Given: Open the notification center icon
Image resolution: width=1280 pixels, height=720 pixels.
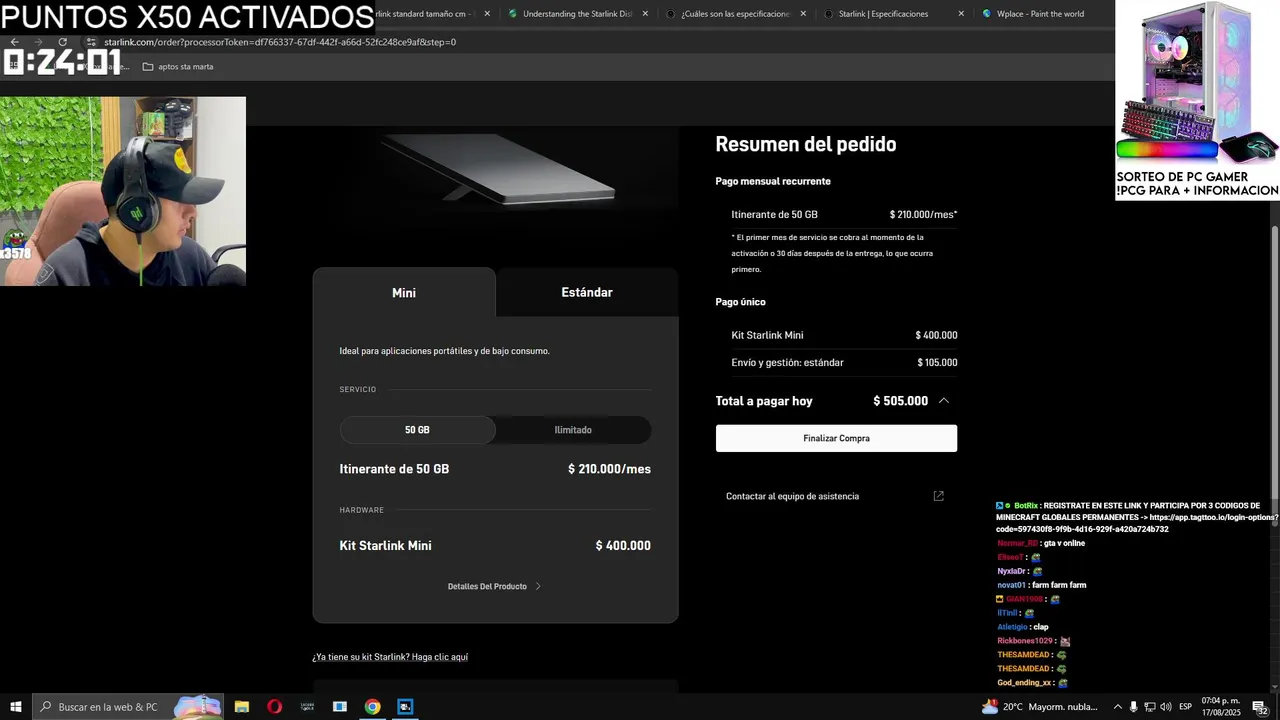Looking at the screenshot, I should click(x=1260, y=707).
